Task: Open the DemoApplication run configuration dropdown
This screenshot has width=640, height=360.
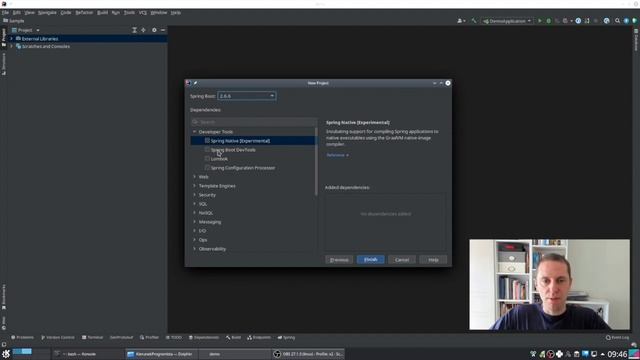Action: click(x=507, y=21)
